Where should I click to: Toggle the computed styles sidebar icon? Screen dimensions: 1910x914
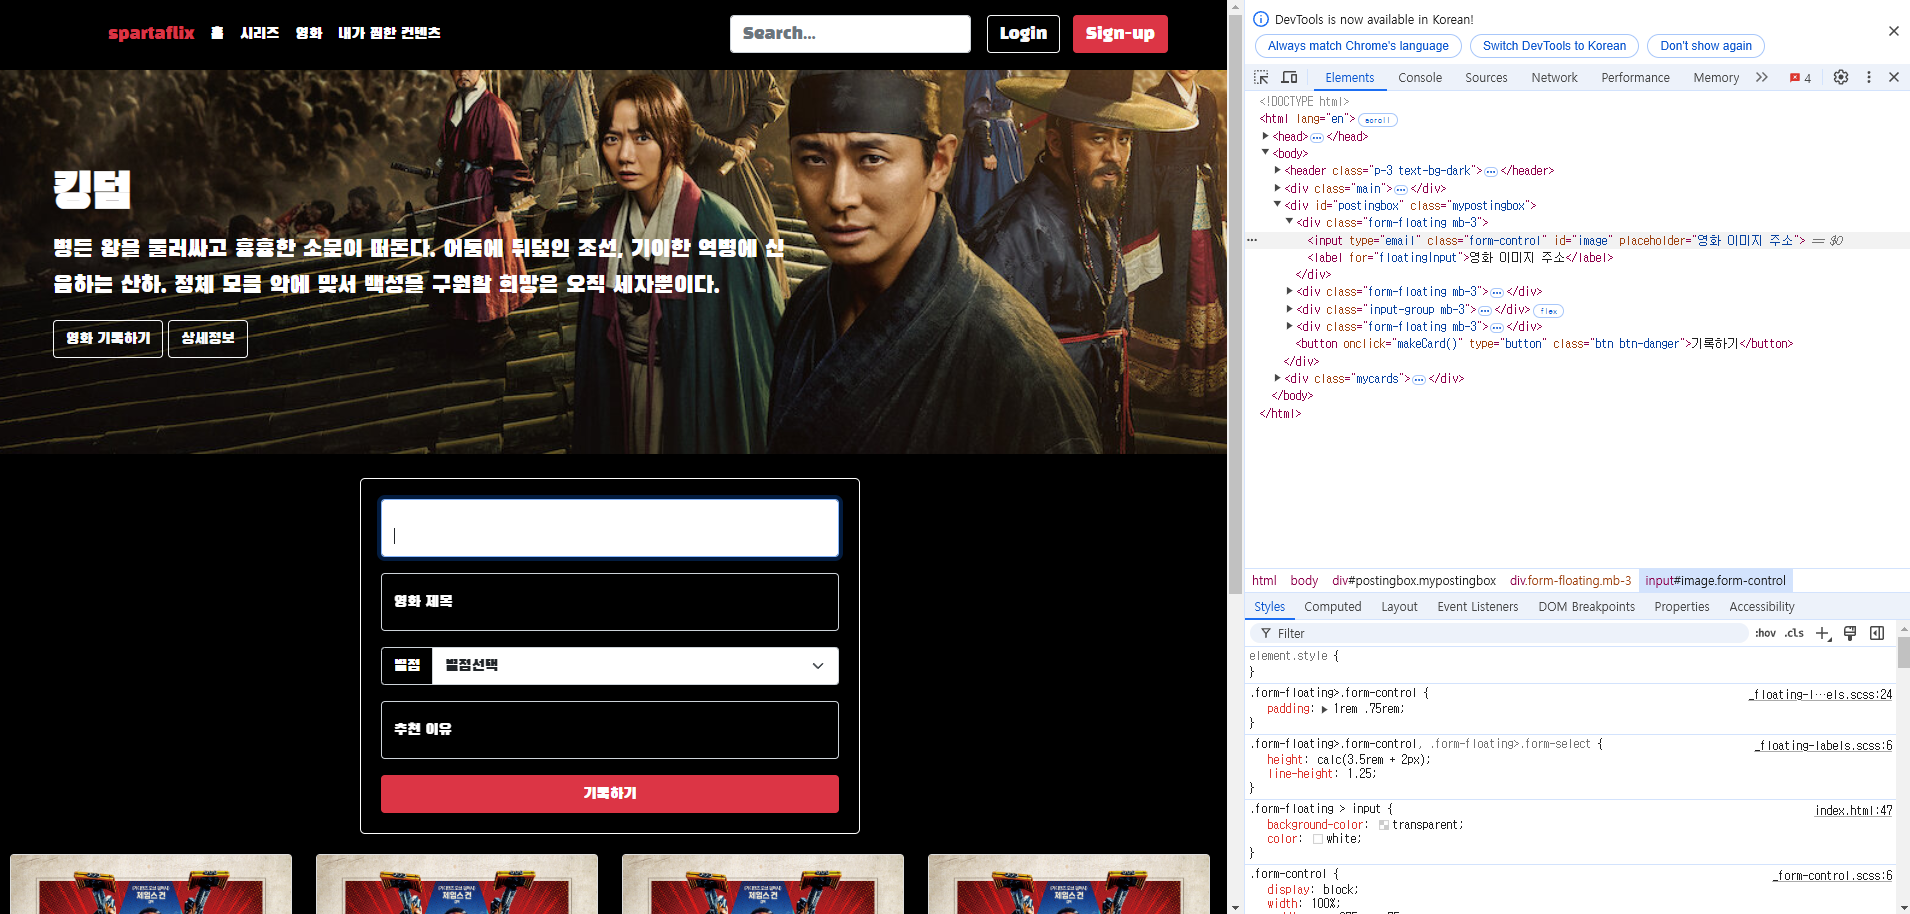[x=1877, y=633]
